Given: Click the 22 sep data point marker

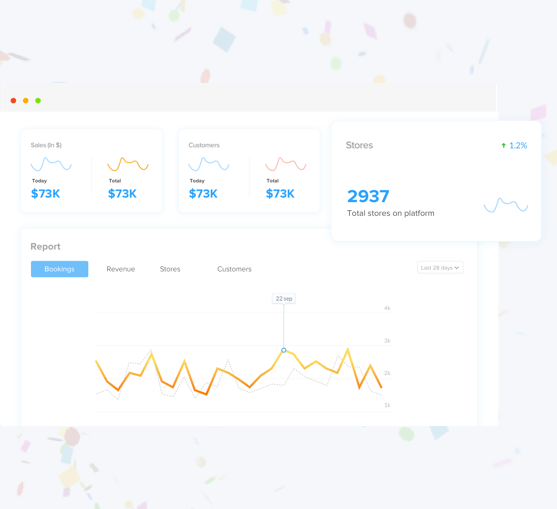Looking at the screenshot, I should click(x=283, y=350).
